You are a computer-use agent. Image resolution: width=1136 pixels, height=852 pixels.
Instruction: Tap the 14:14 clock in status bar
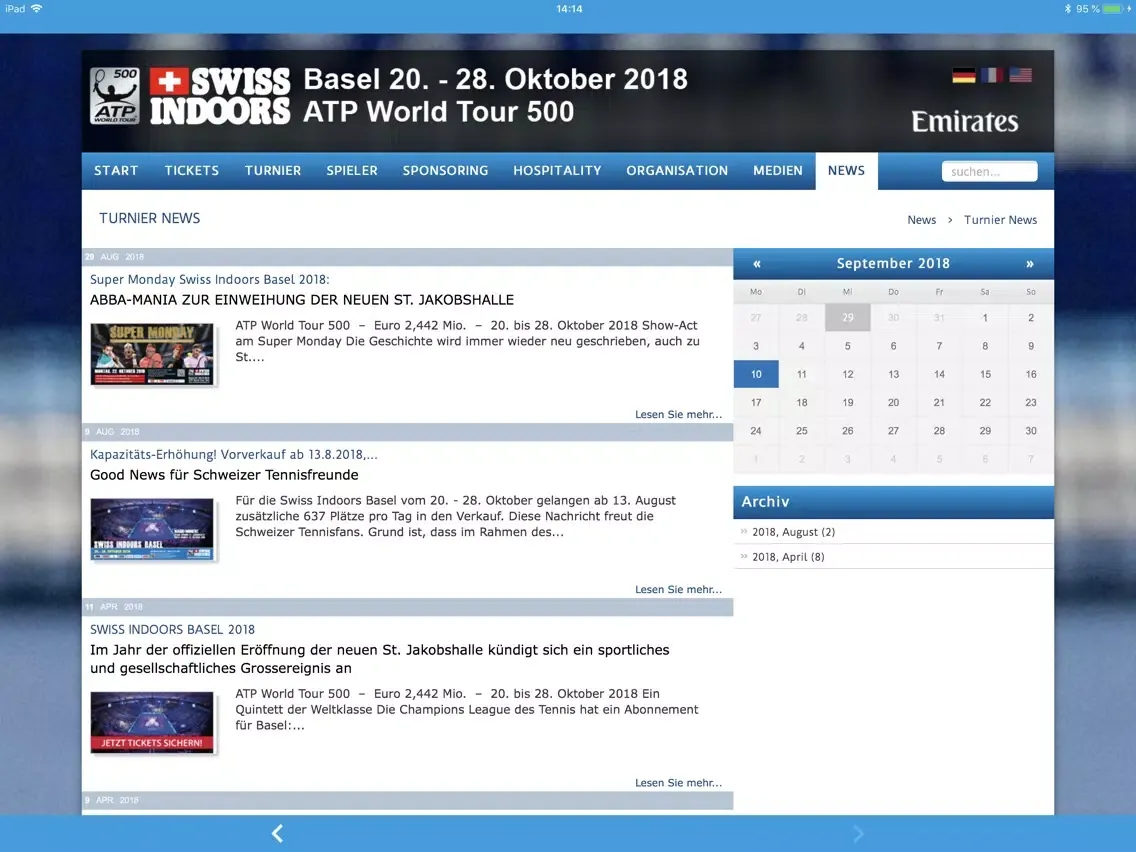click(x=569, y=9)
